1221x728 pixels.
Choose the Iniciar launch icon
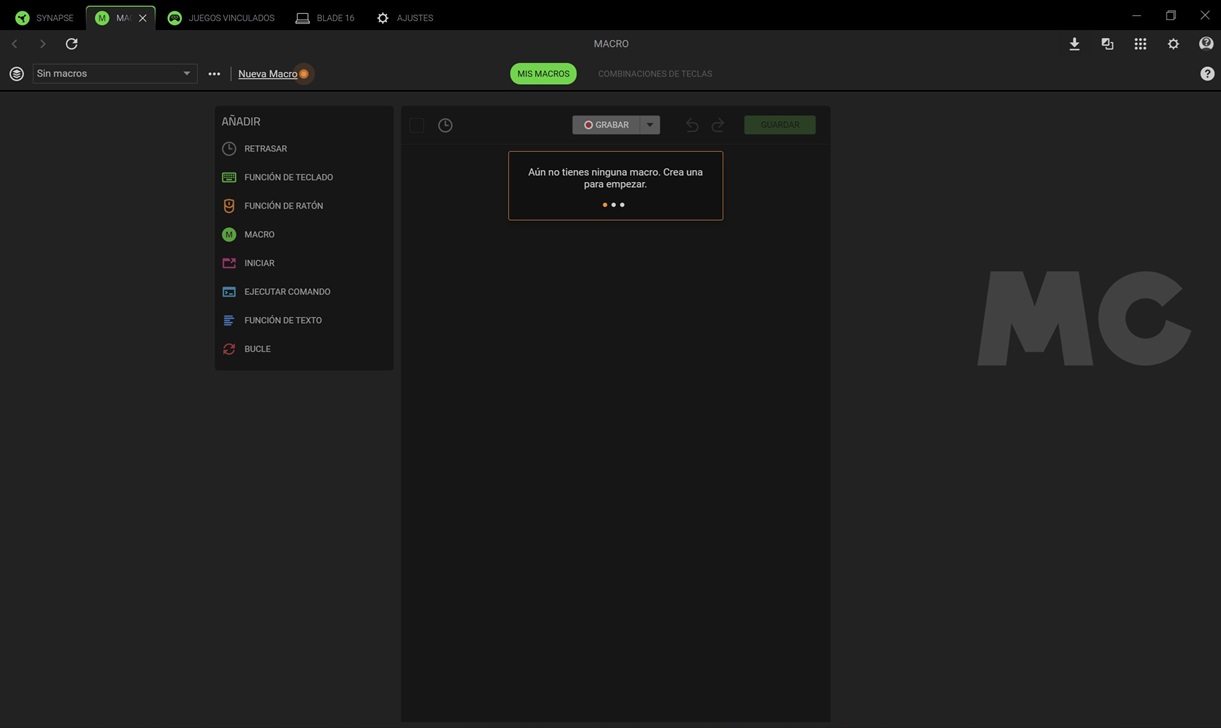click(229, 263)
